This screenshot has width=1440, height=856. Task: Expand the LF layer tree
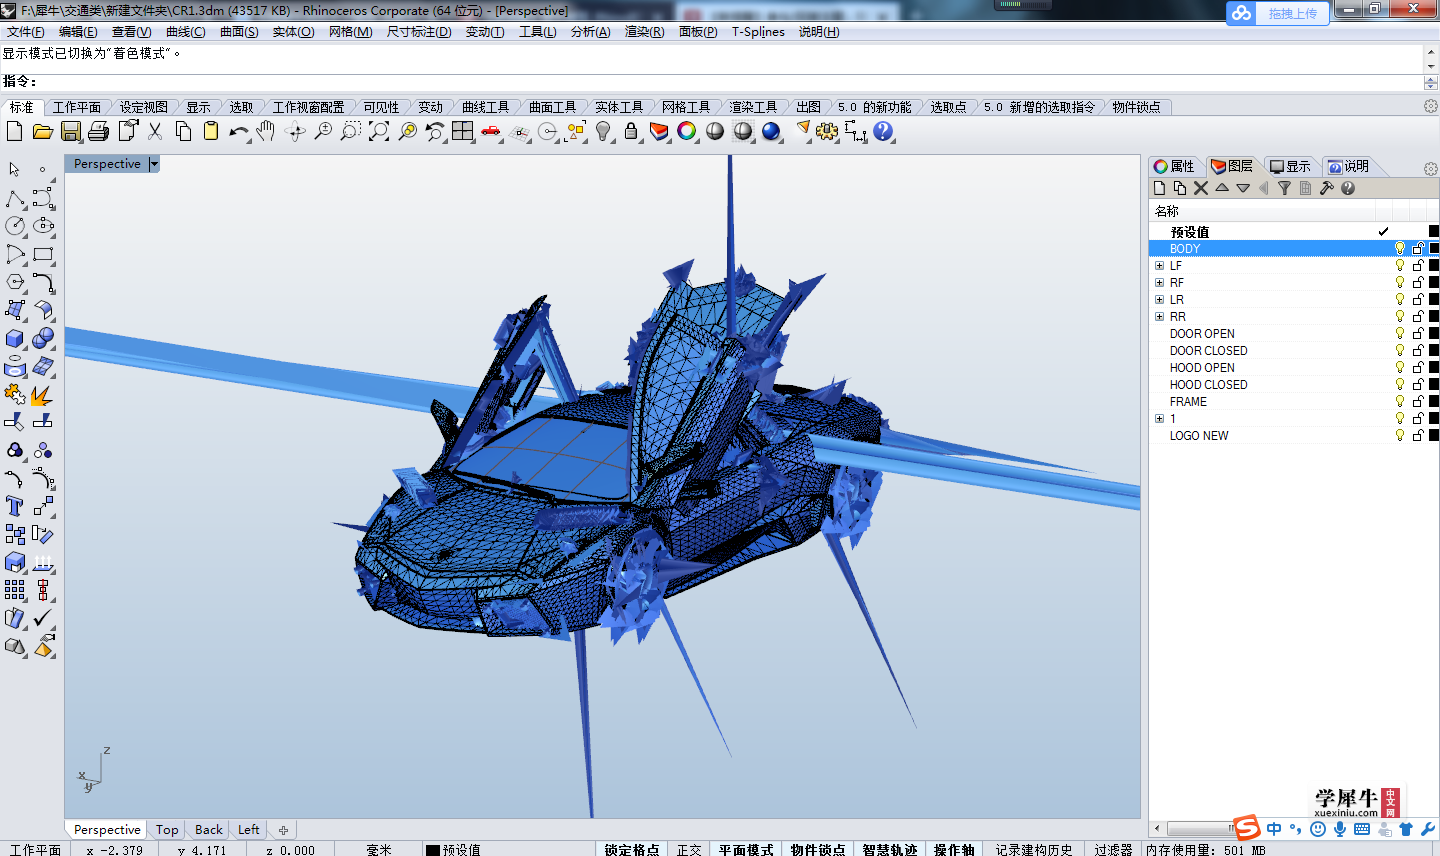pos(1159,266)
